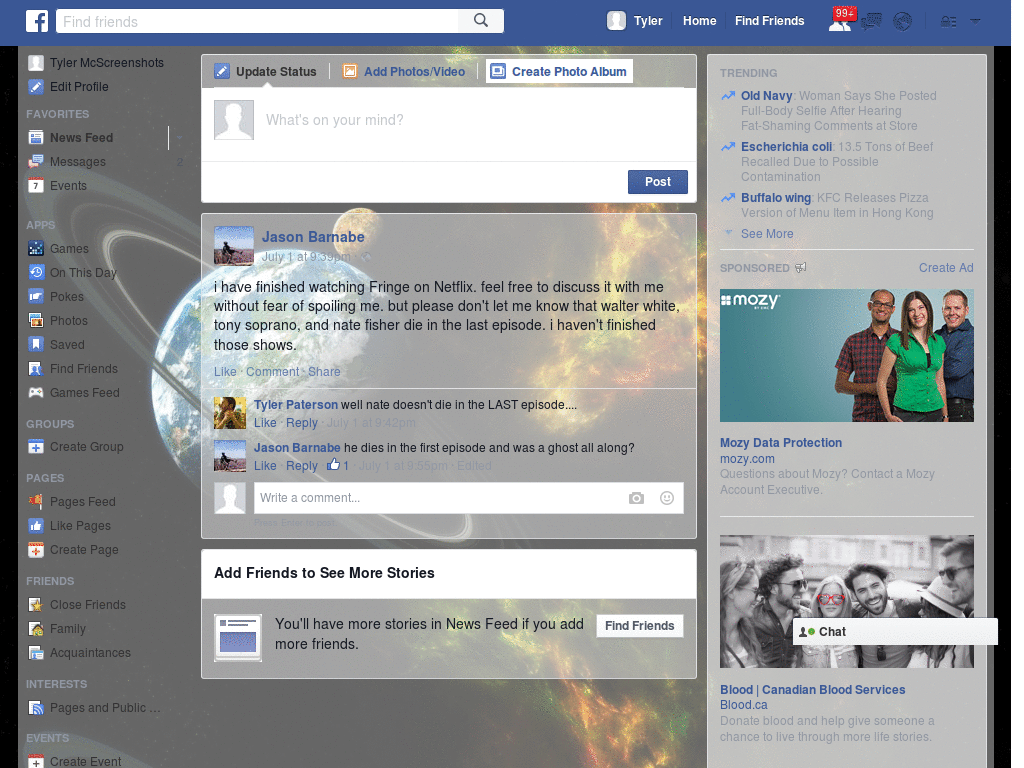Select the Add Photos/Video tab
1024x768 pixels.
pyautogui.click(x=404, y=71)
